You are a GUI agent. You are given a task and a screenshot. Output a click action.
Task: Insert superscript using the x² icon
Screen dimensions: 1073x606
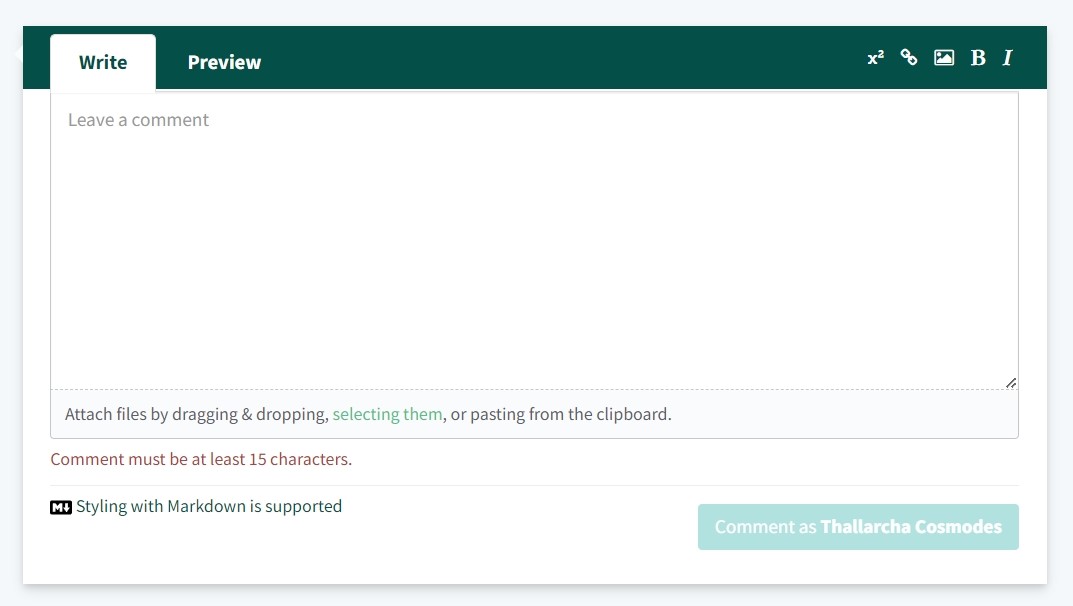click(875, 58)
